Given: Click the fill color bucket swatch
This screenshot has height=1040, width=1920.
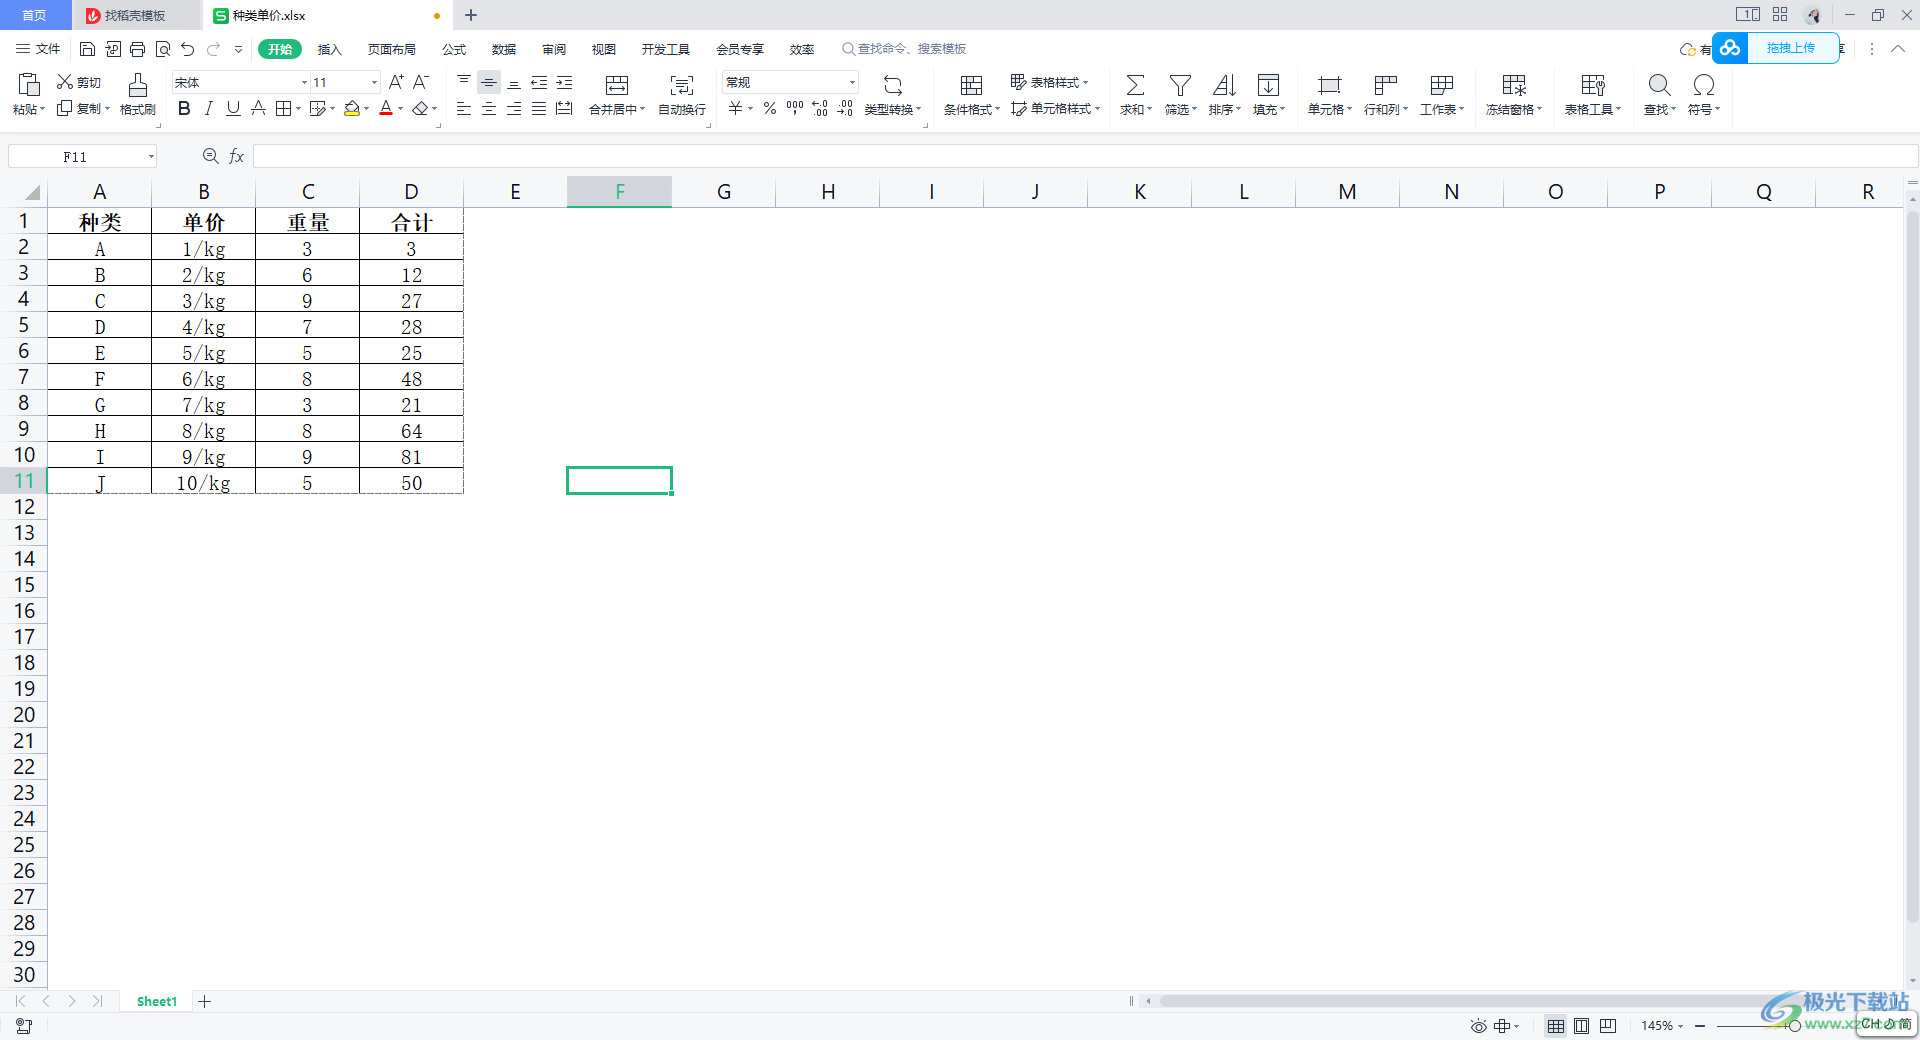Looking at the screenshot, I should (x=352, y=108).
